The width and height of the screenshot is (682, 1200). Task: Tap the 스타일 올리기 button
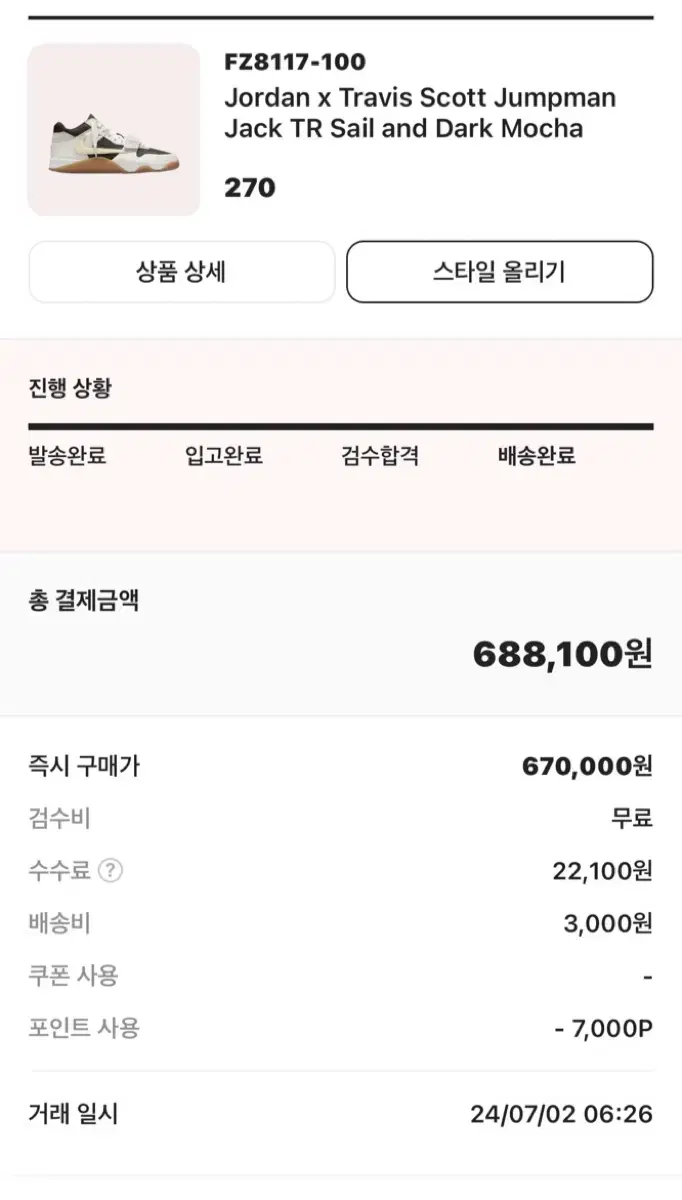pos(499,272)
